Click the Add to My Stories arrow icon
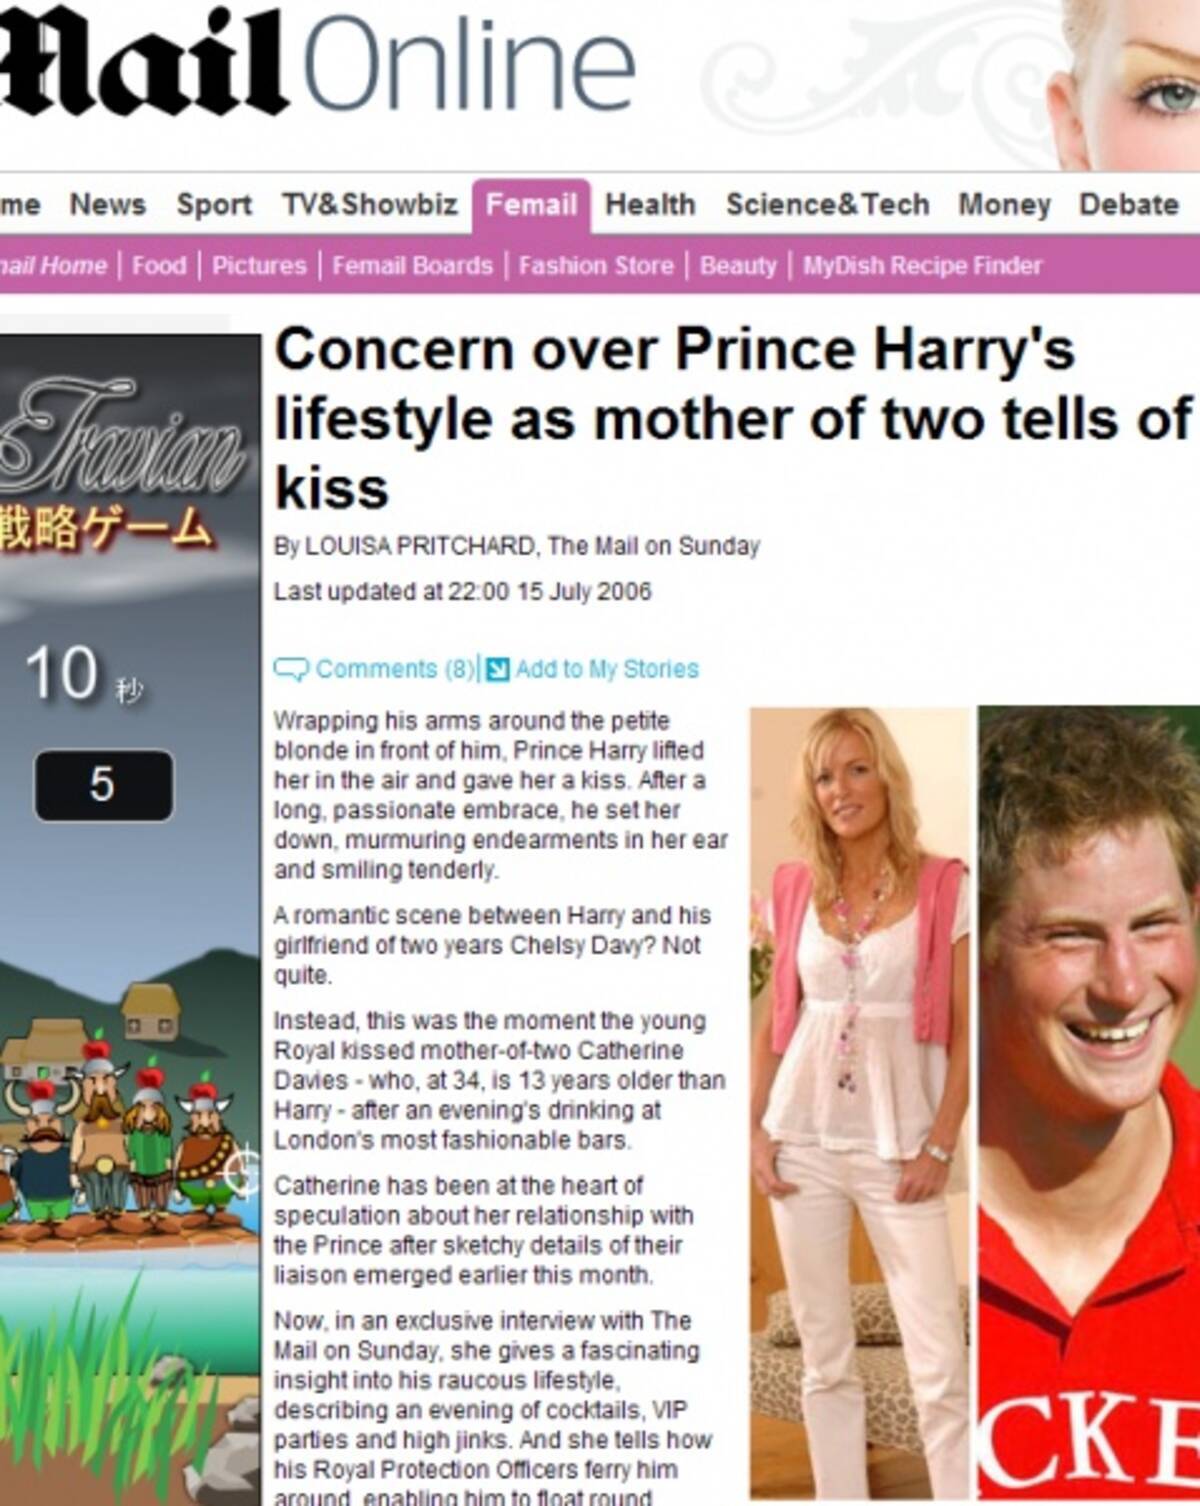 [497, 669]
